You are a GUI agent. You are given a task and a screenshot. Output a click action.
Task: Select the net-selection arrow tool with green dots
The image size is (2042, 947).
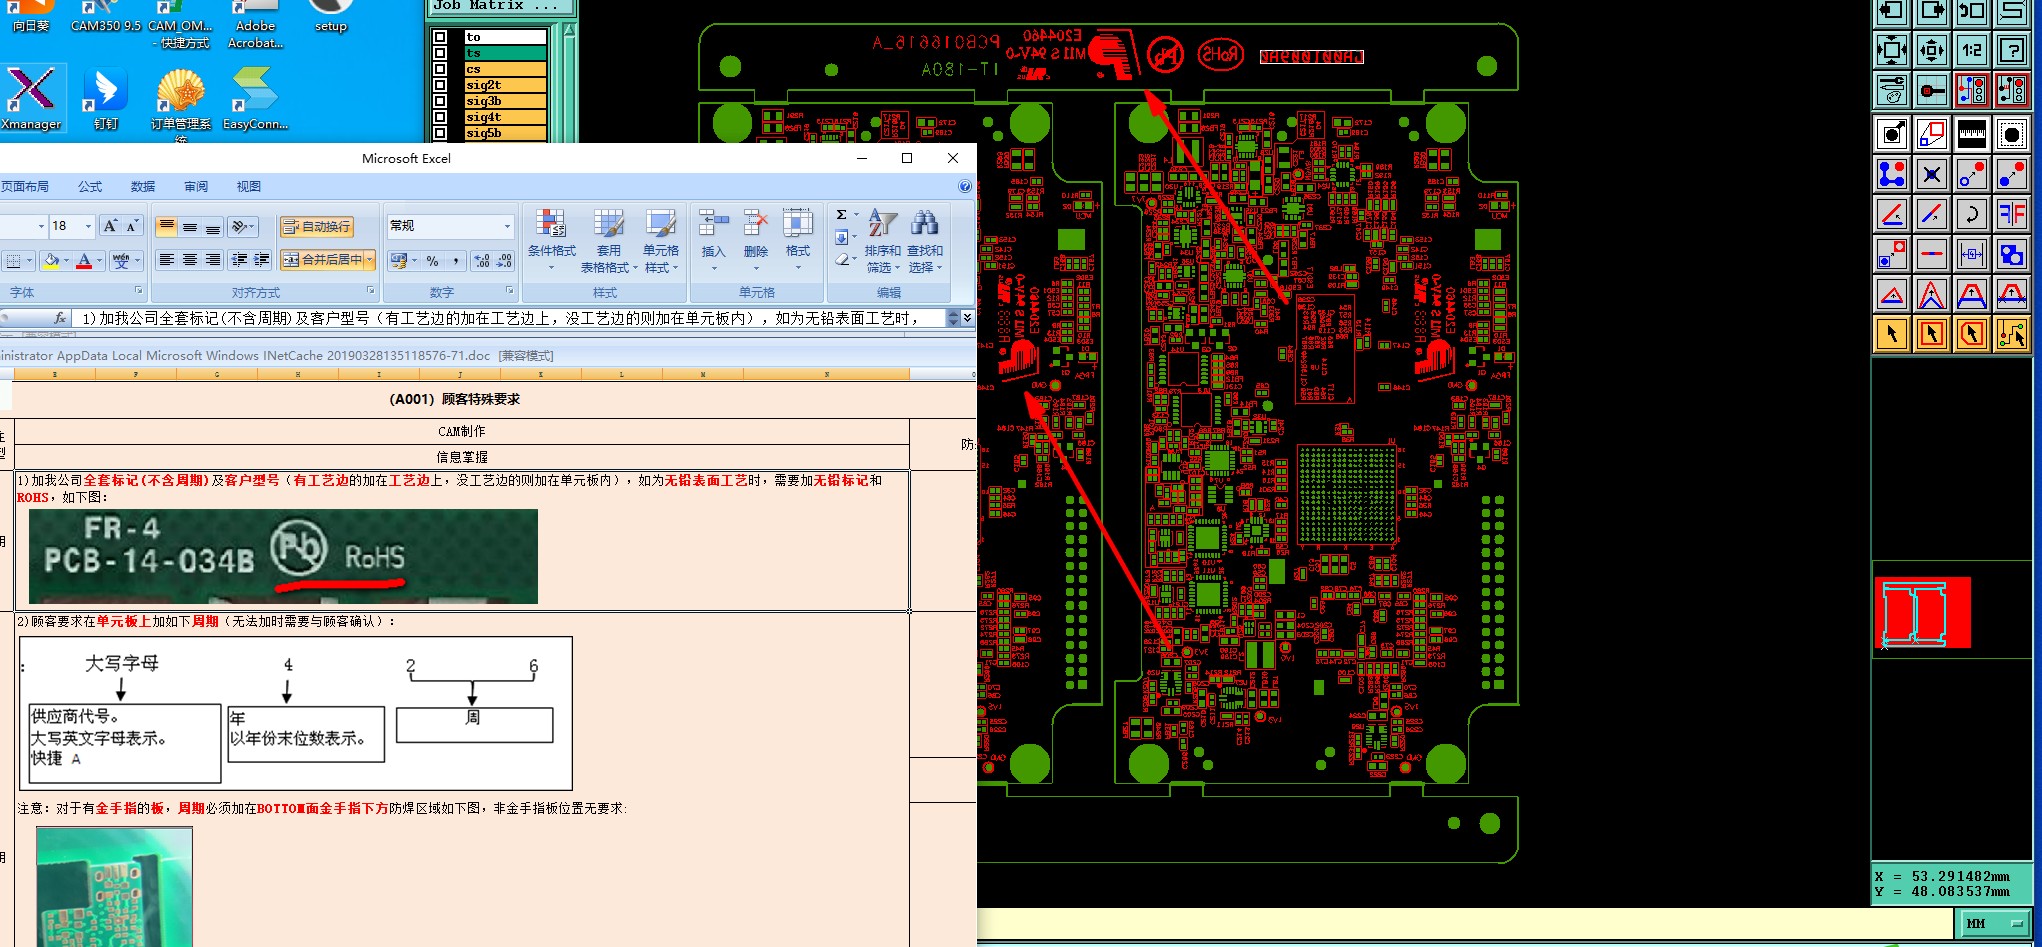[2011, 334]
